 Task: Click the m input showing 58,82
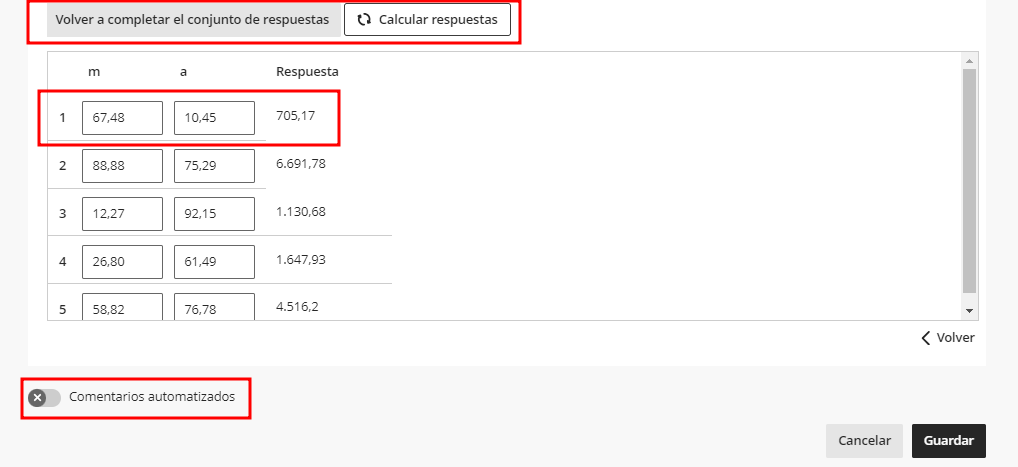click(122, 307)
